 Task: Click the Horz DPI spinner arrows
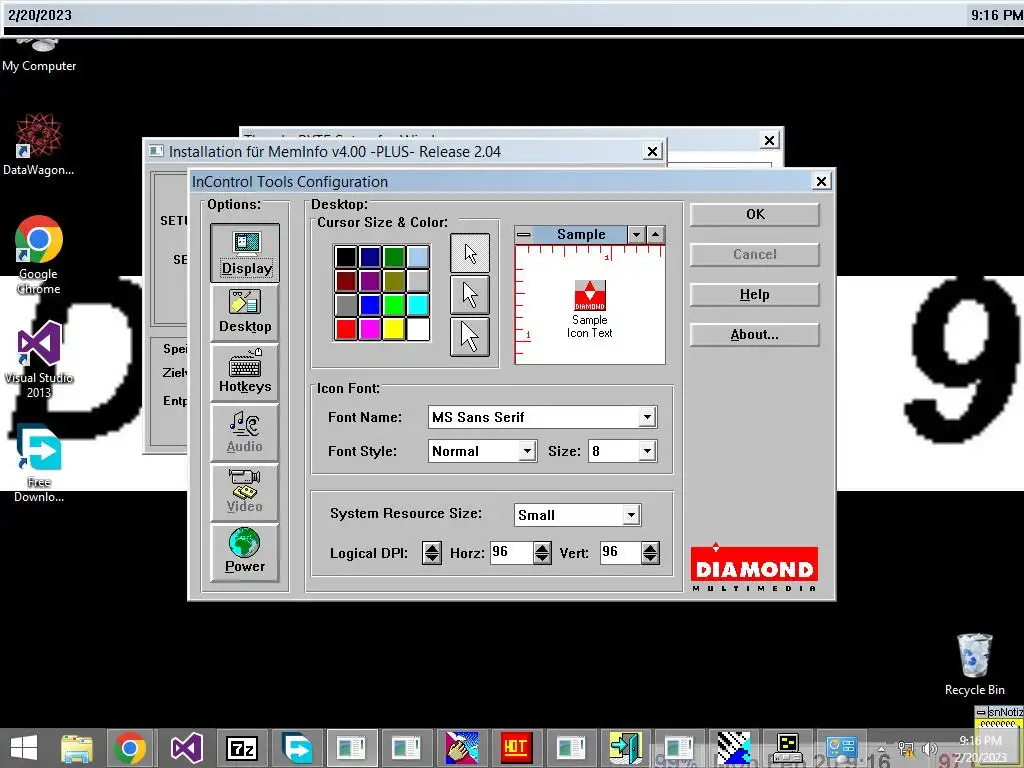point(542,553)
